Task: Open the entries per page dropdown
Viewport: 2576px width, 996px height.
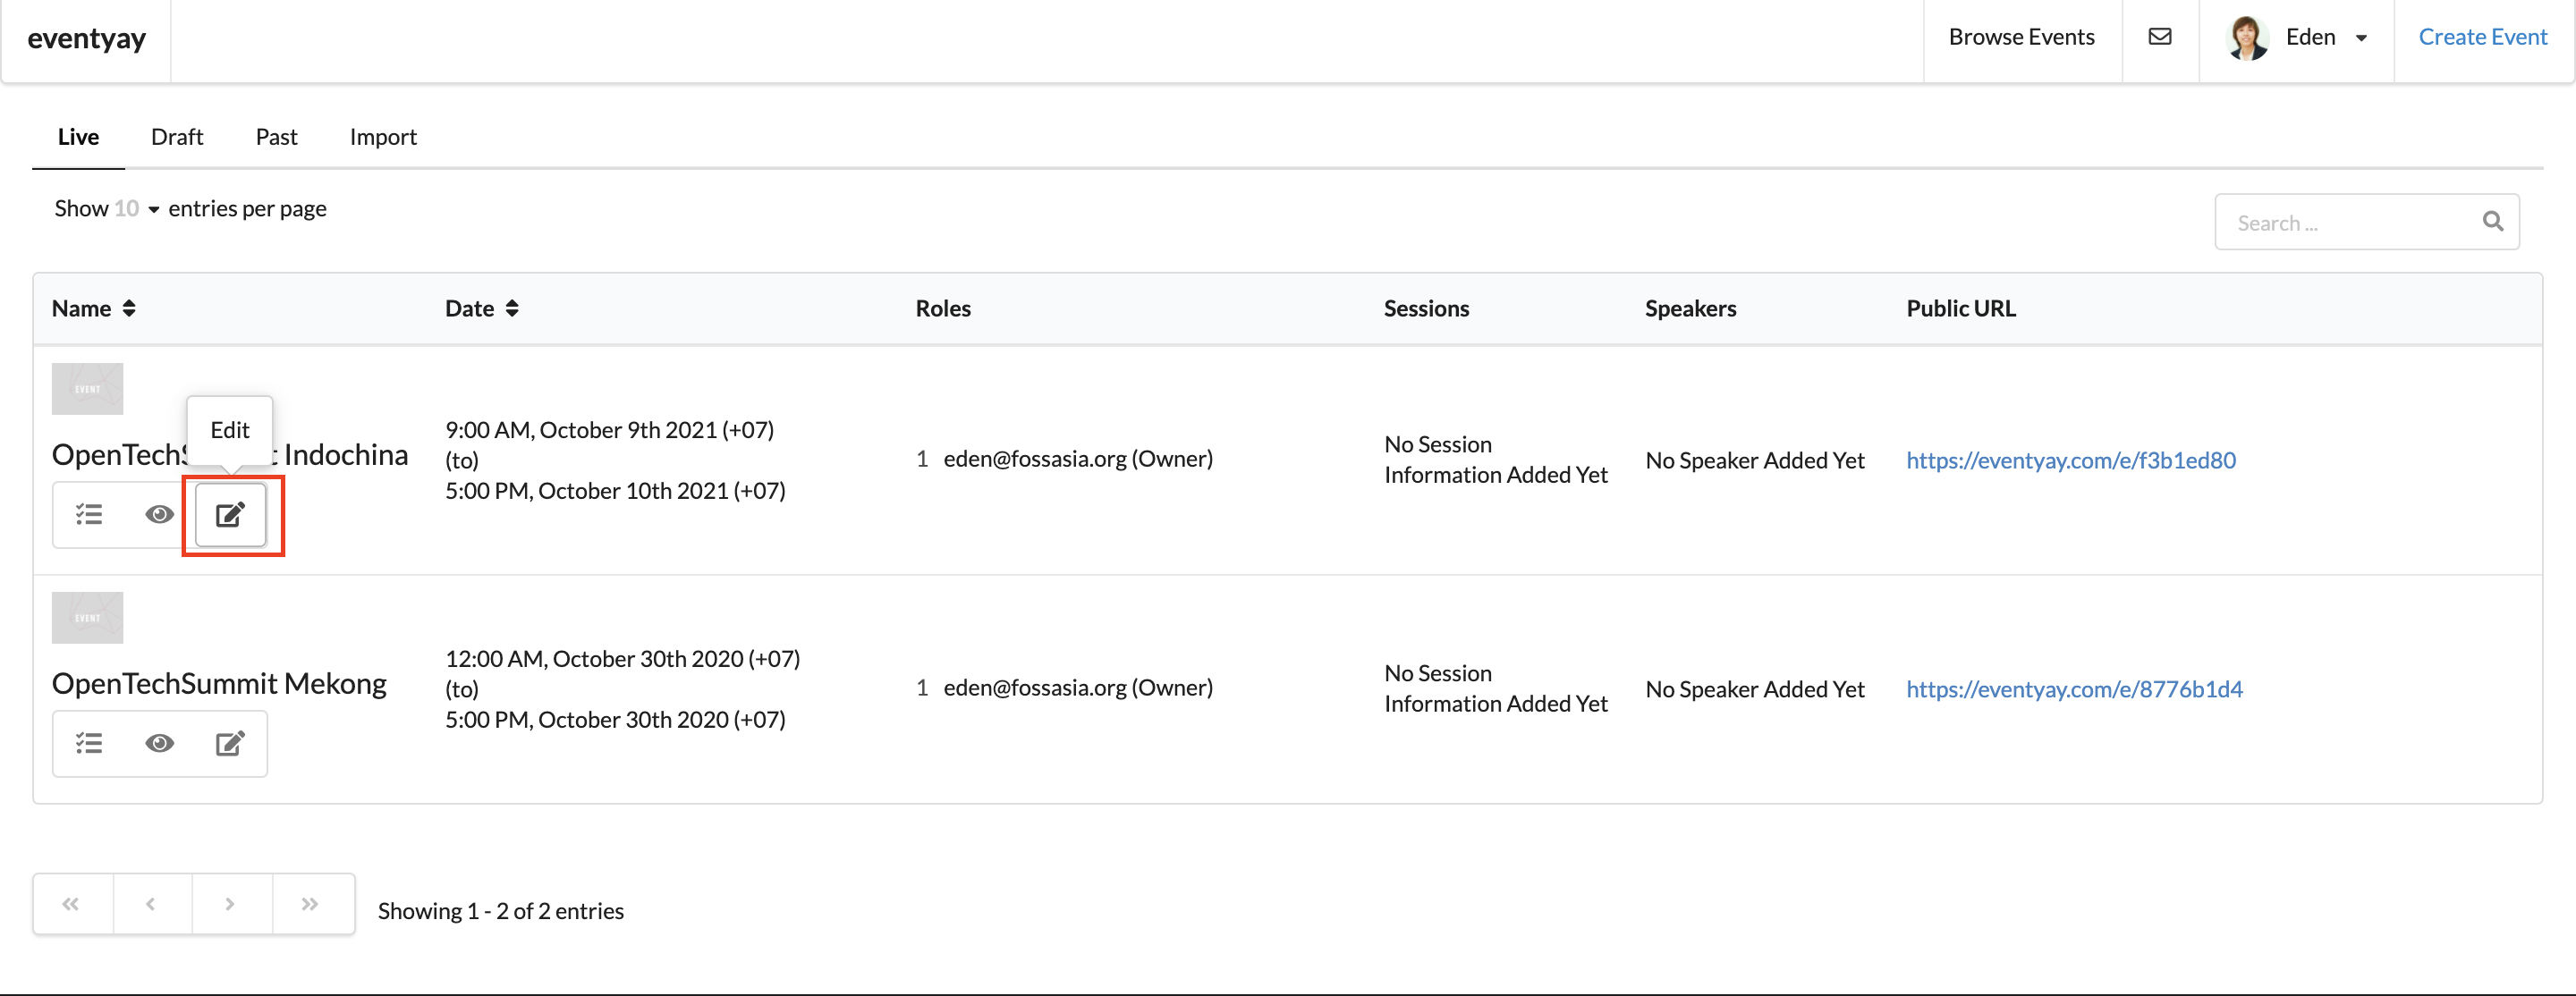Action: point(136,209)
